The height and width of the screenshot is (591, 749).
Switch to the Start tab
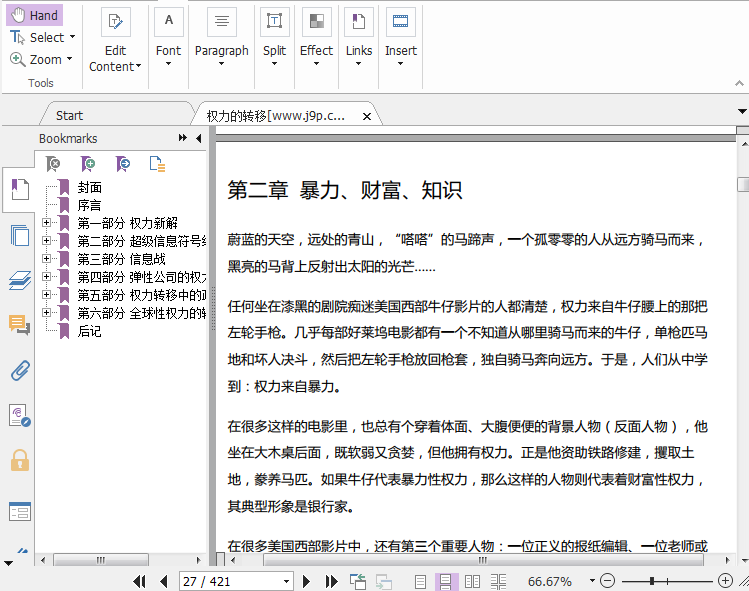tap(70, 116)
